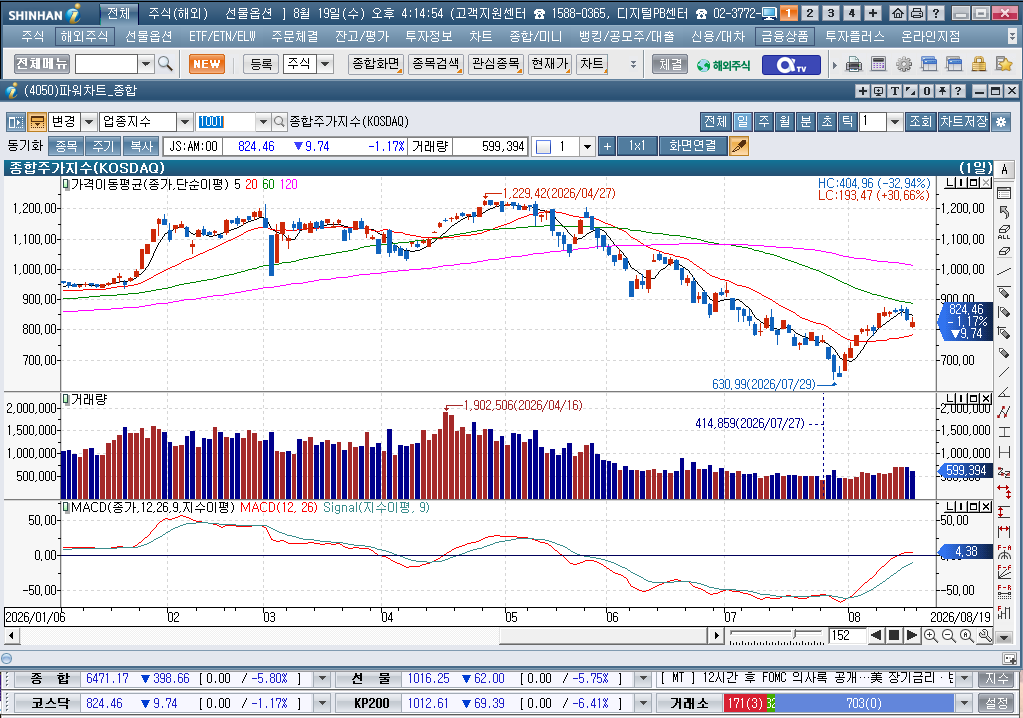Screen dimensions: 1023x718
Task: Click home icon in main title bar
Action: point(898,13)
